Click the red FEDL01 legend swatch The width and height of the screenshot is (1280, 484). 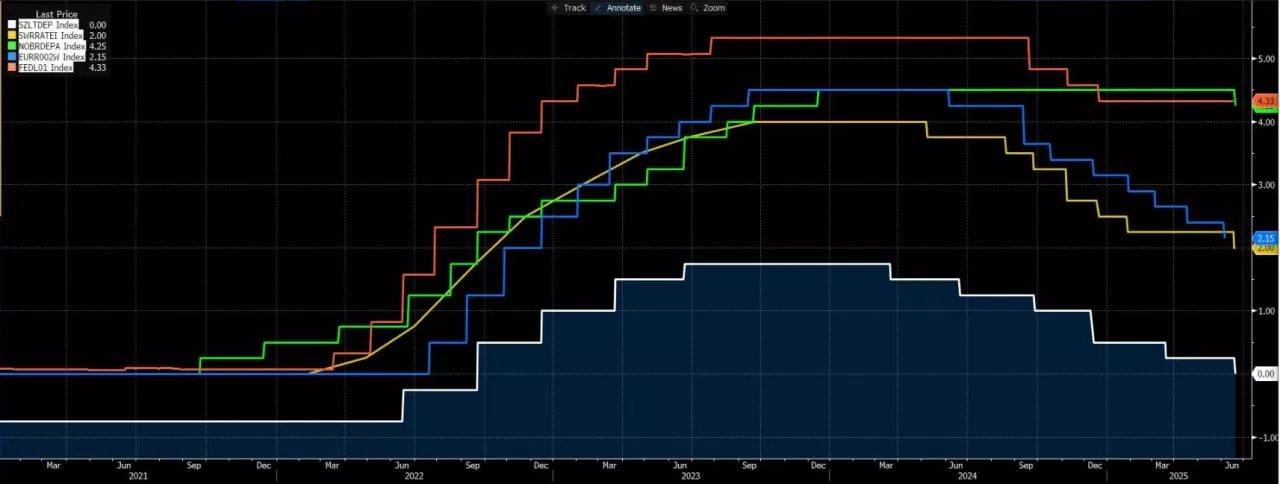[12, 68]
